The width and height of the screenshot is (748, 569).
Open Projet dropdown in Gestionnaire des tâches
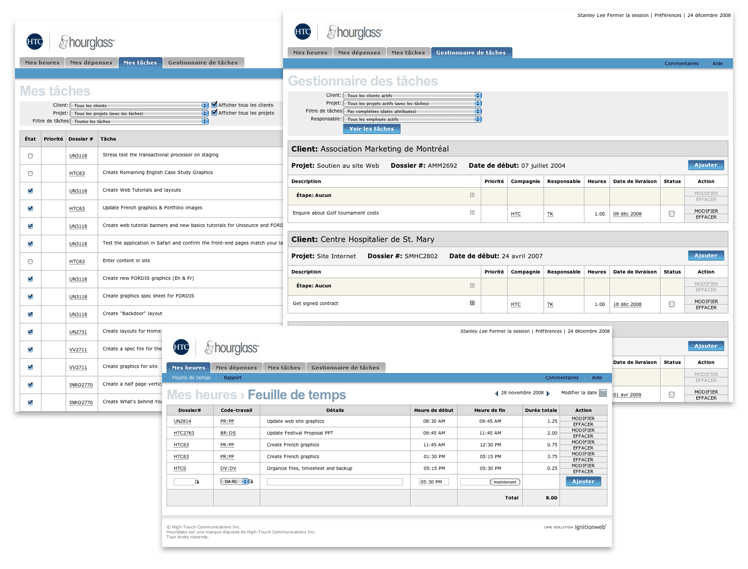point(412,103)
